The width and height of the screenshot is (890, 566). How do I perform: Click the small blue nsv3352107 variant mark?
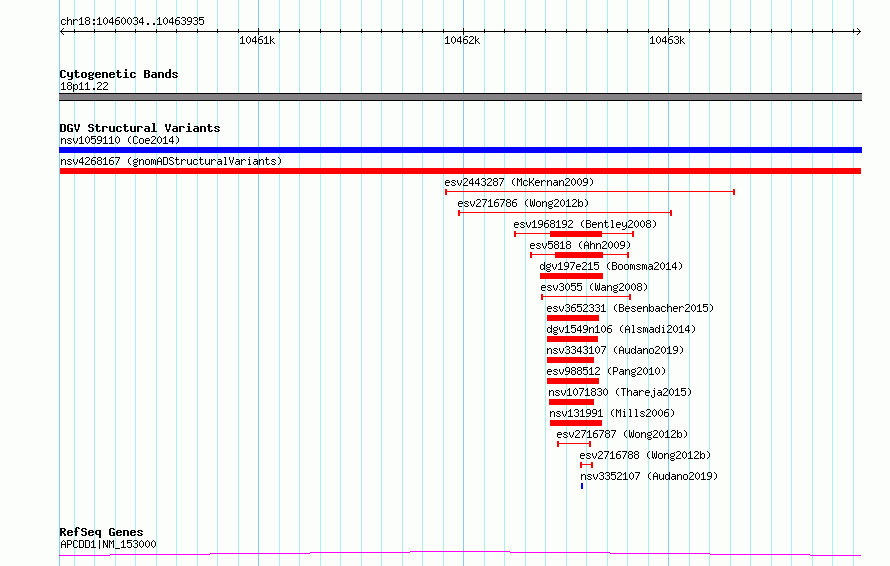coord(582,486)
